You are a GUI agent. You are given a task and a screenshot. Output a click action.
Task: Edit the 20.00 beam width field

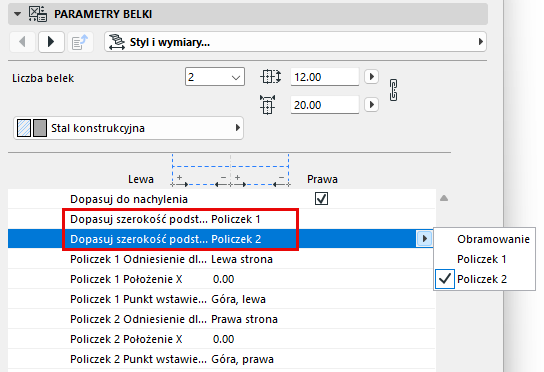[325, 105]
